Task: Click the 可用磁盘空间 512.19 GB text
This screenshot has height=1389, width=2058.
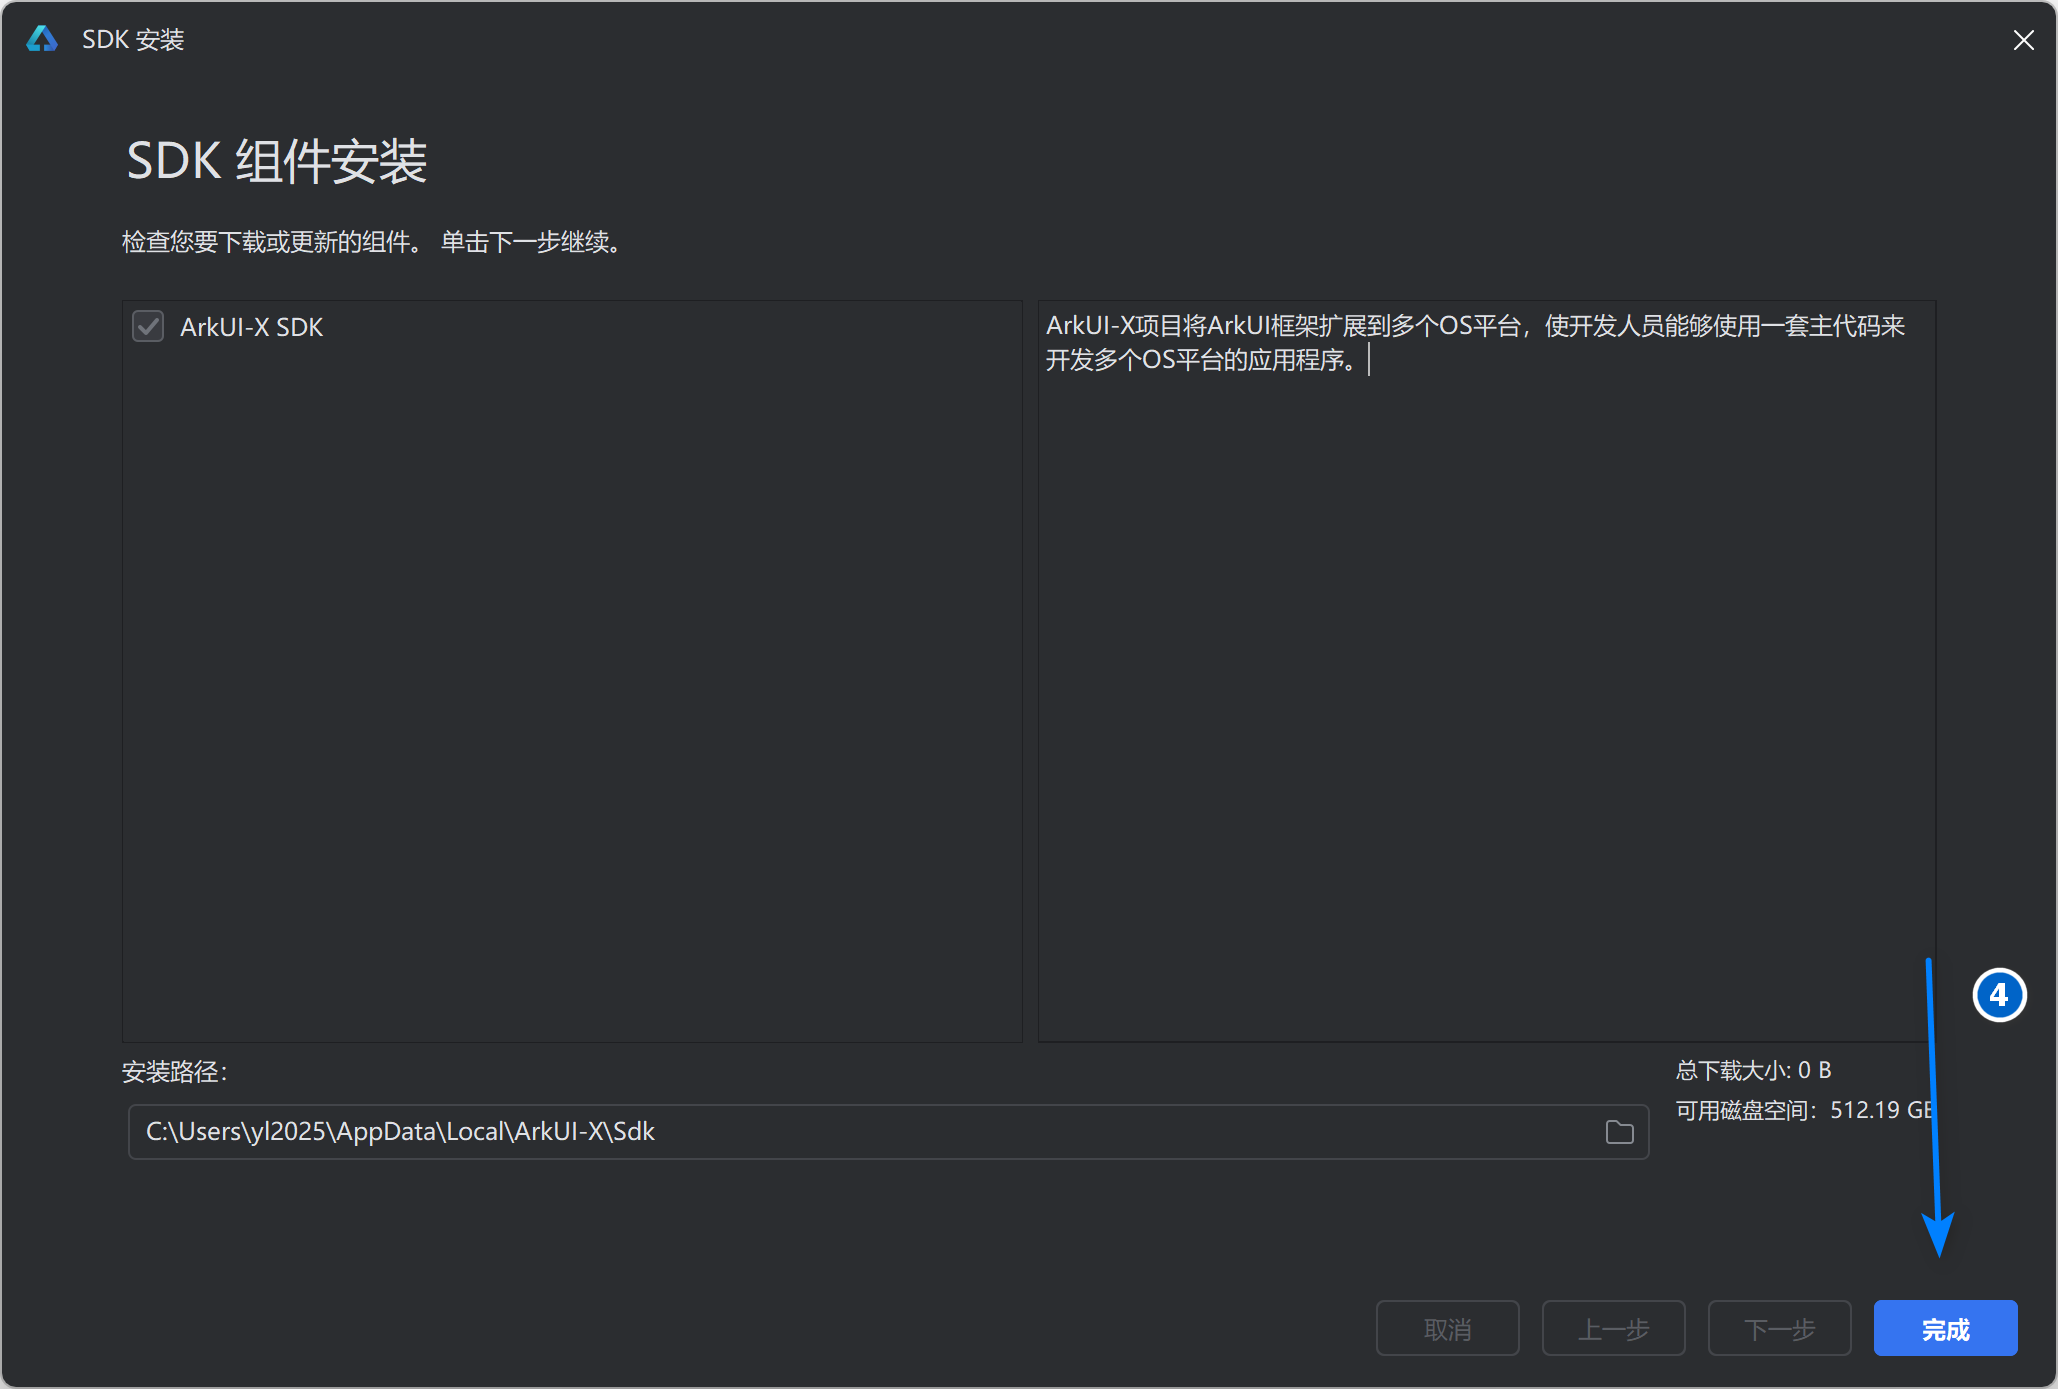Action: [x=1803, y=1110]
